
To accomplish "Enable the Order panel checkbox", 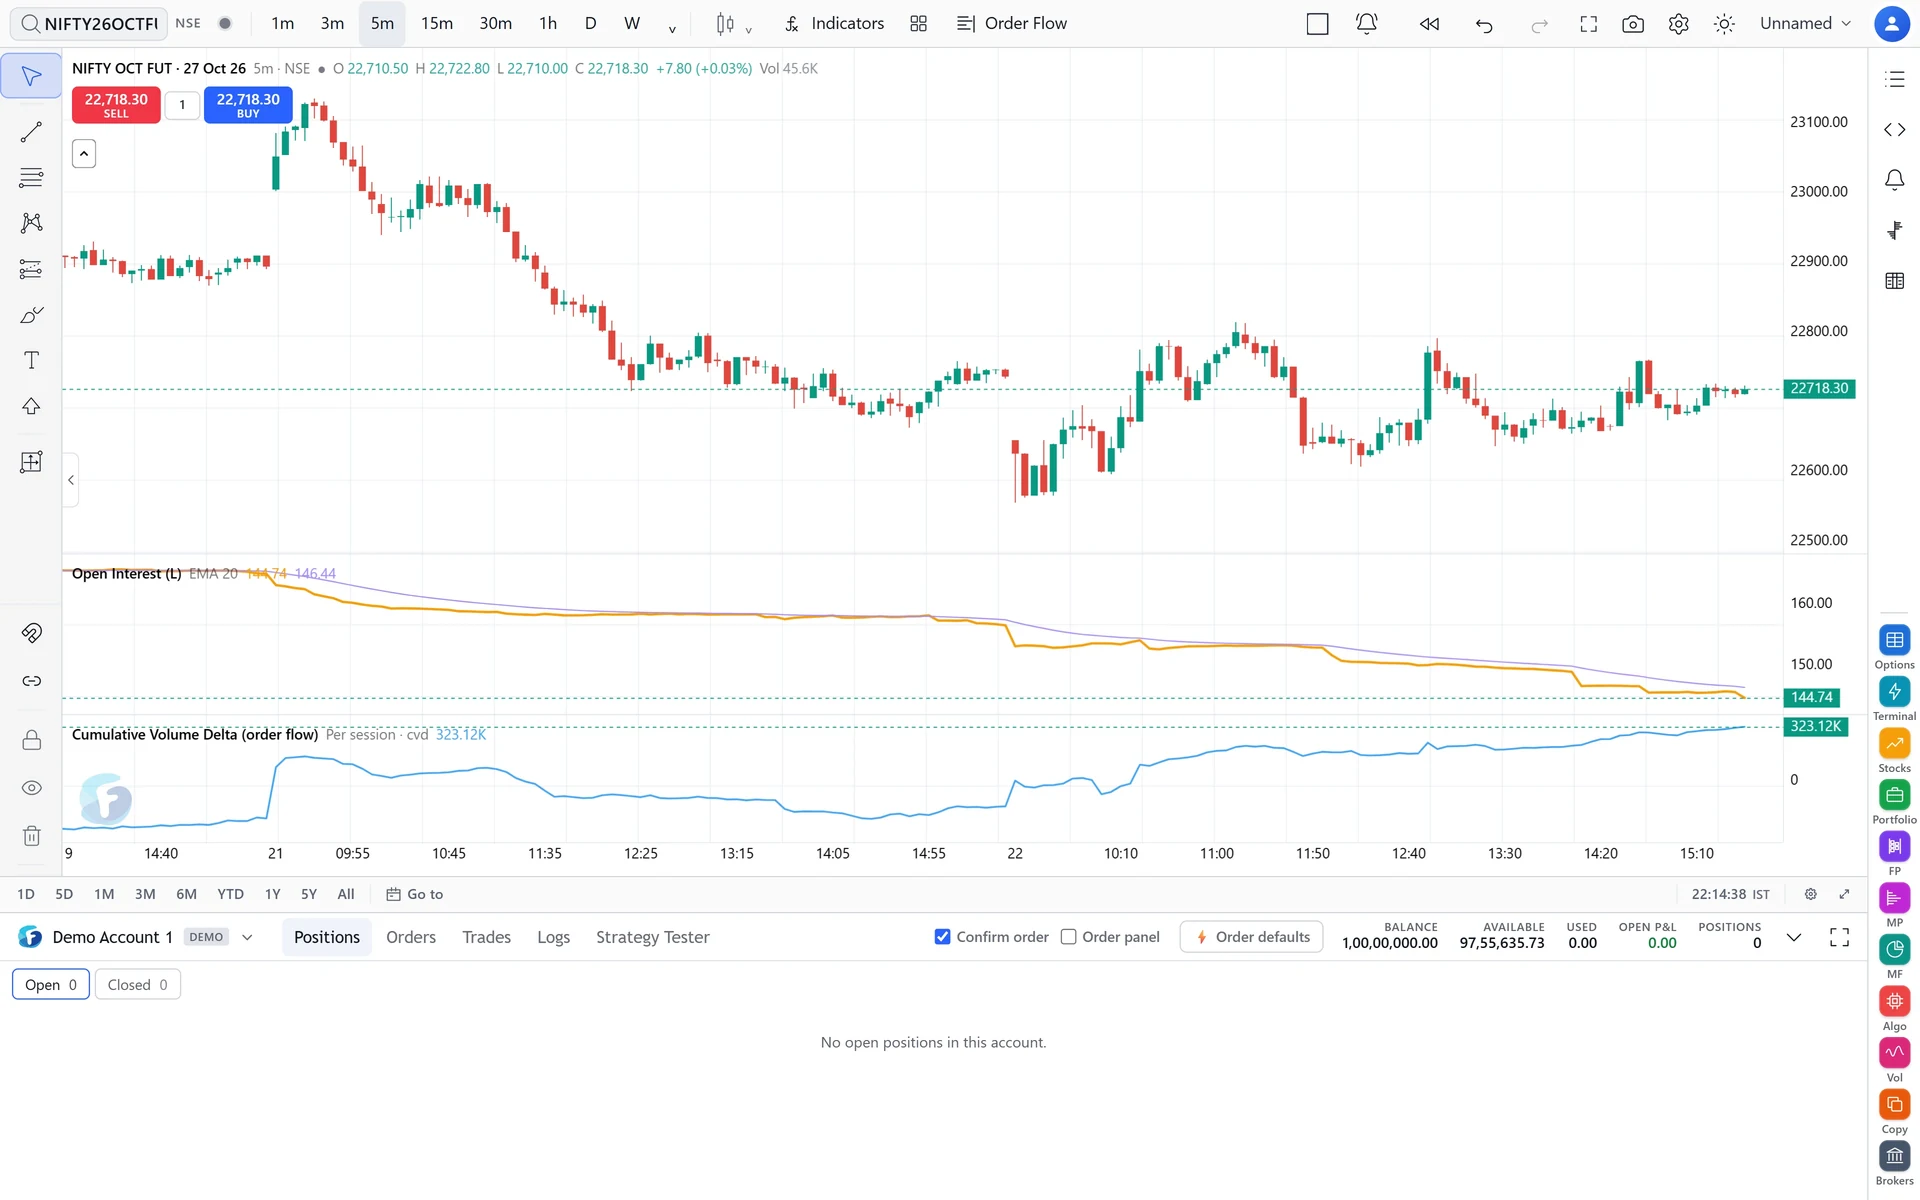I will pos(1068,937).
